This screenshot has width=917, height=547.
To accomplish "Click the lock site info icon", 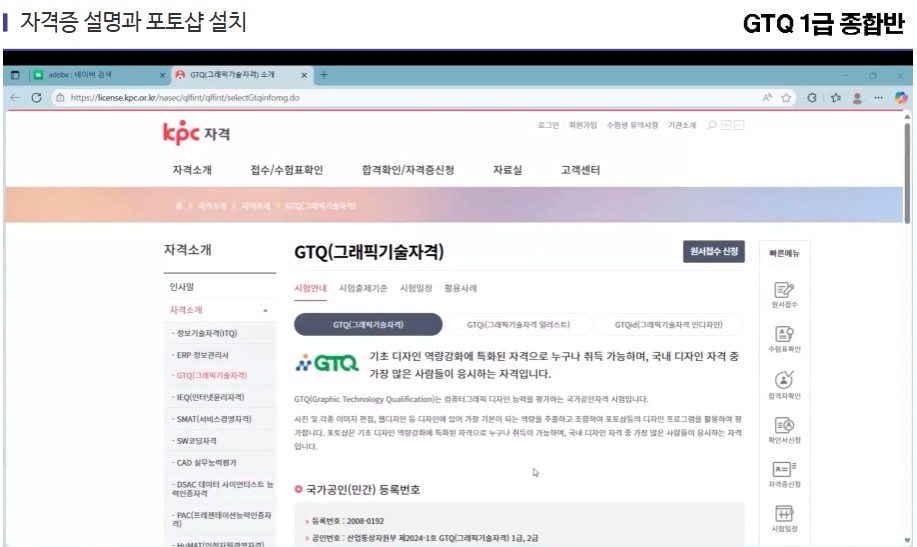I will [x=60, y=98].
